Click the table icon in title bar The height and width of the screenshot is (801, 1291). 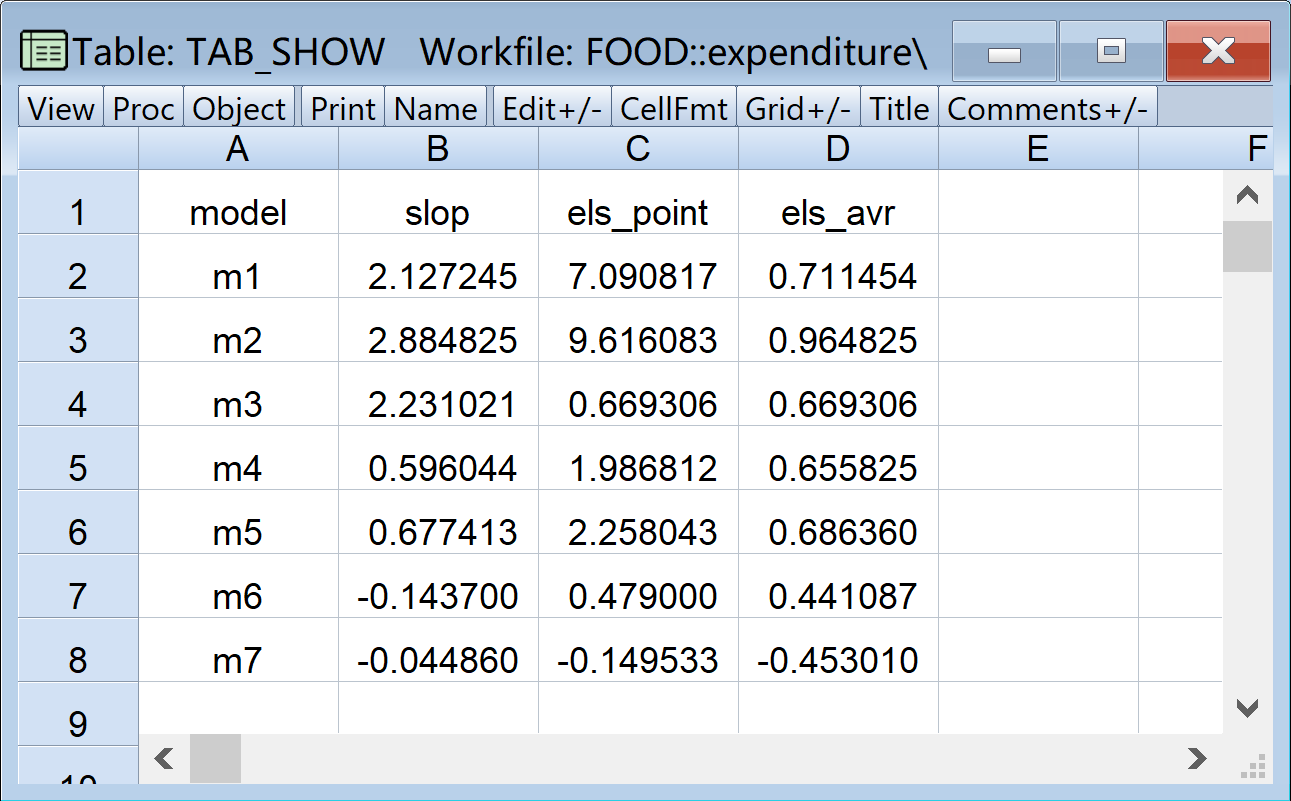click(x=42, y=51)
